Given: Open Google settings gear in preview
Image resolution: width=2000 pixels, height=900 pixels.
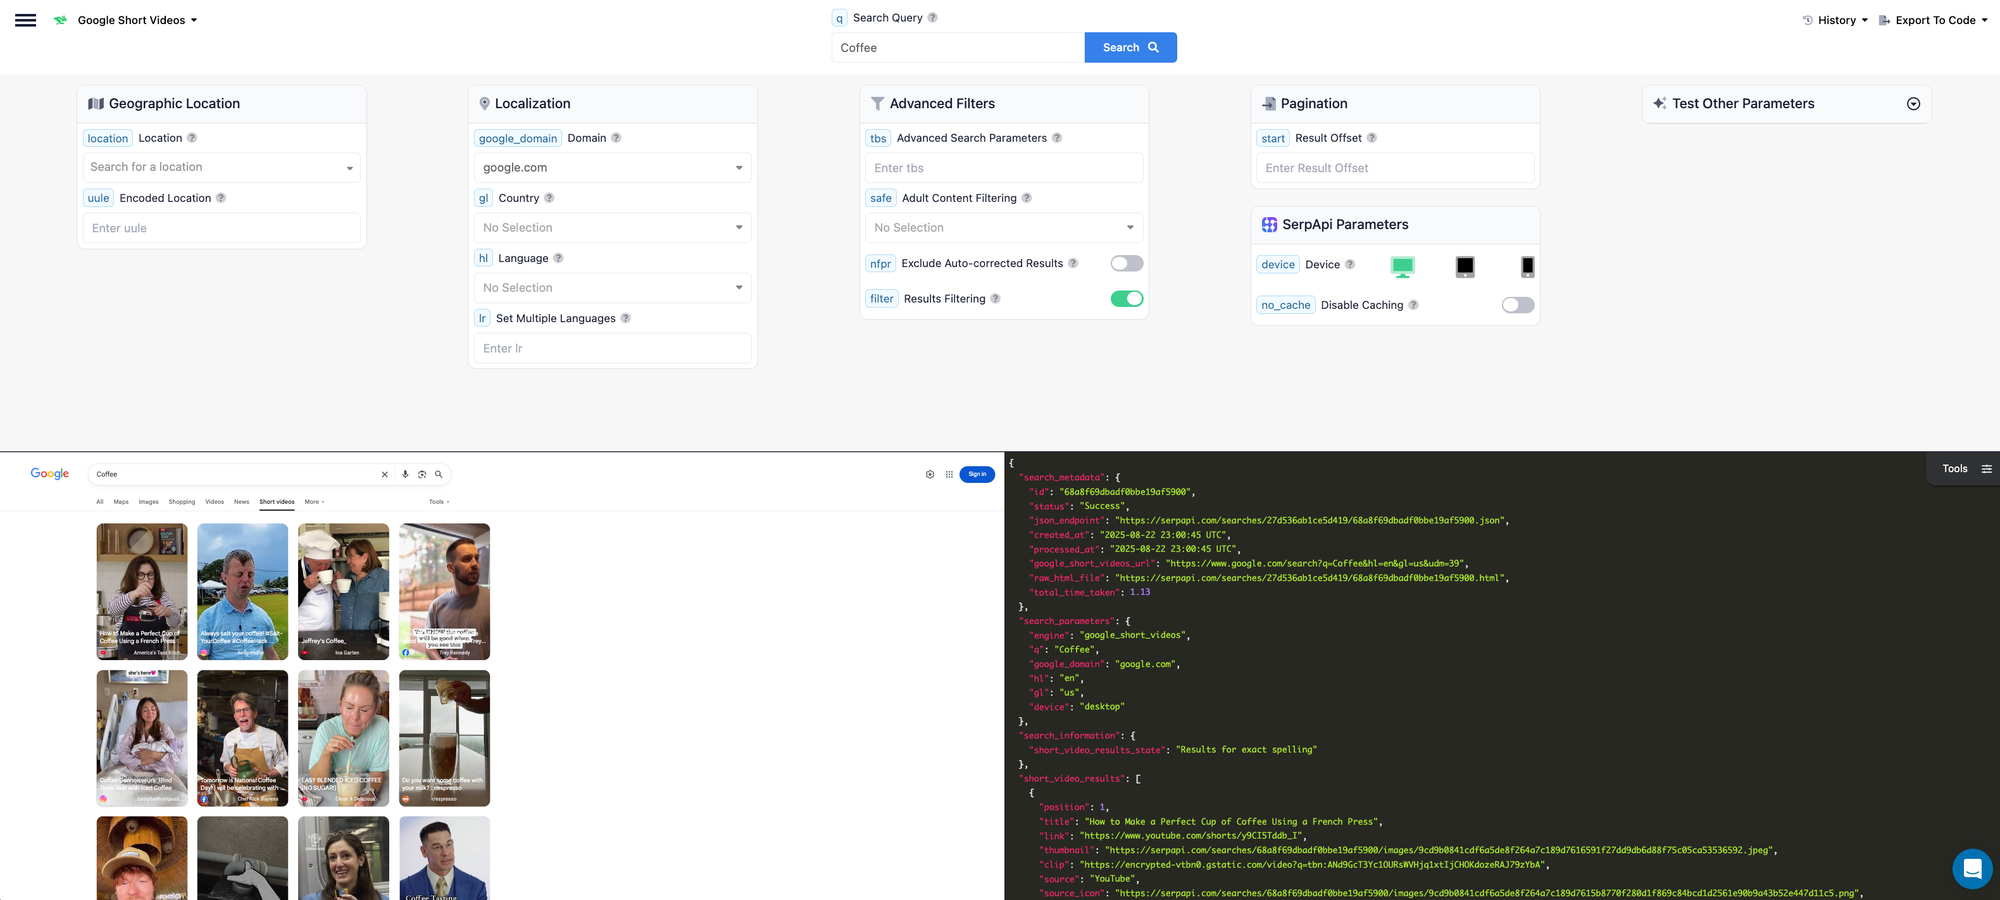Looking at the screenshot, I should [930, 474].
